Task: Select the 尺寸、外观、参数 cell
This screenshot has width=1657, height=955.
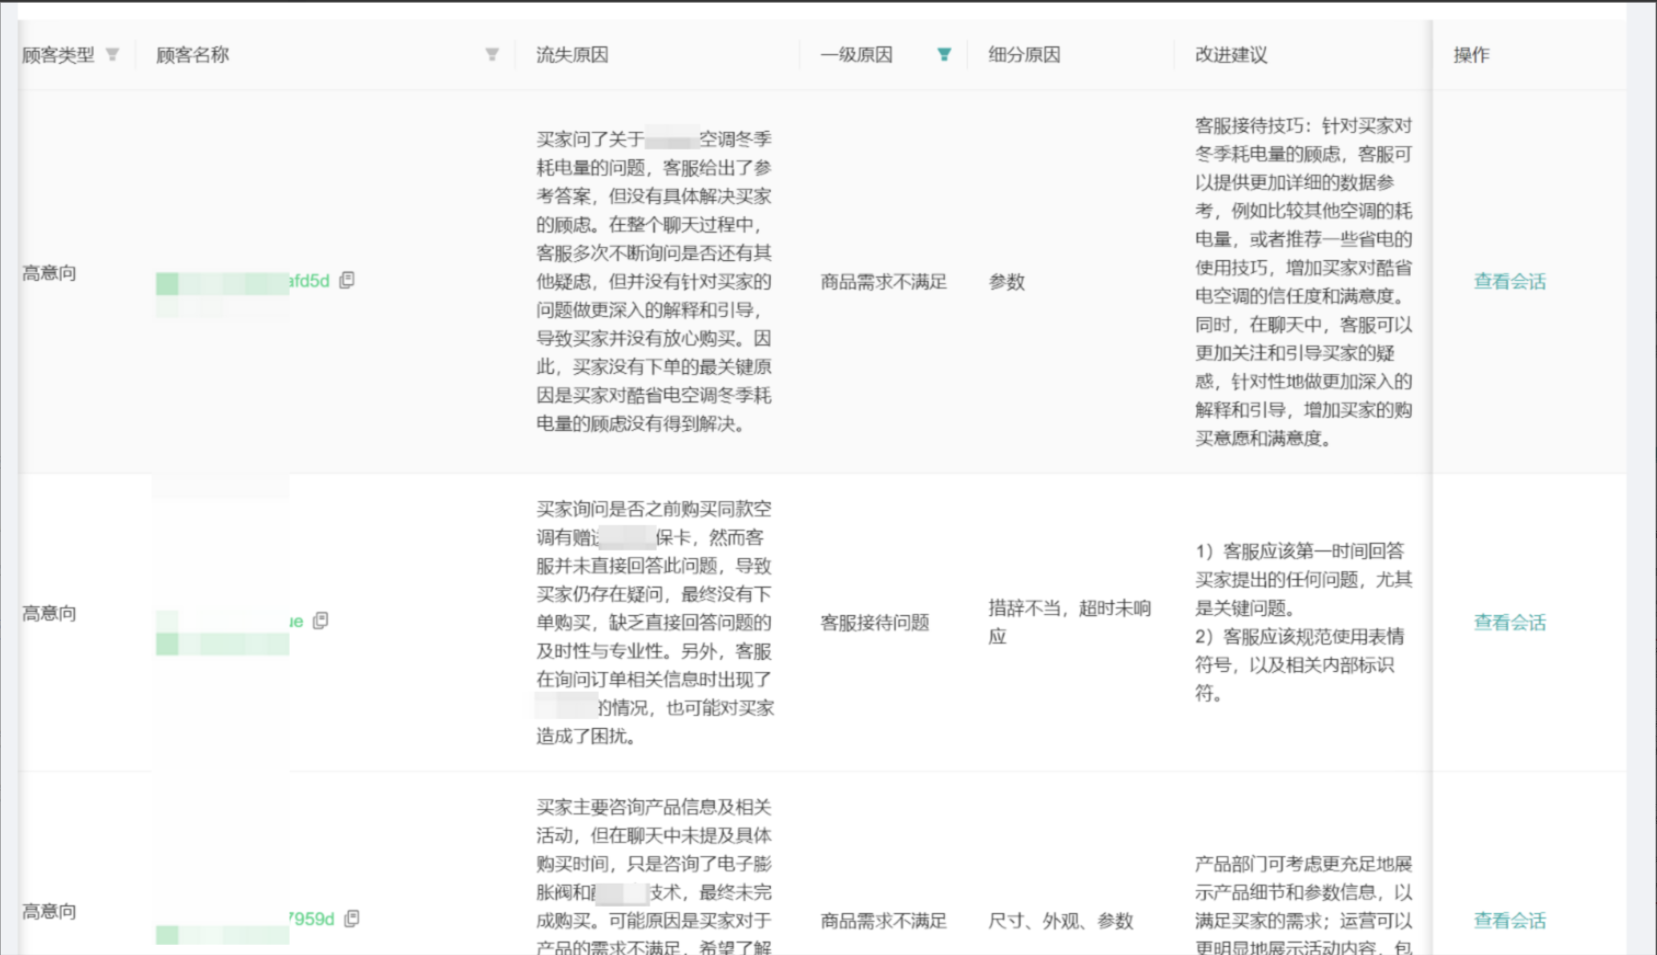Action: [1061, 921]
